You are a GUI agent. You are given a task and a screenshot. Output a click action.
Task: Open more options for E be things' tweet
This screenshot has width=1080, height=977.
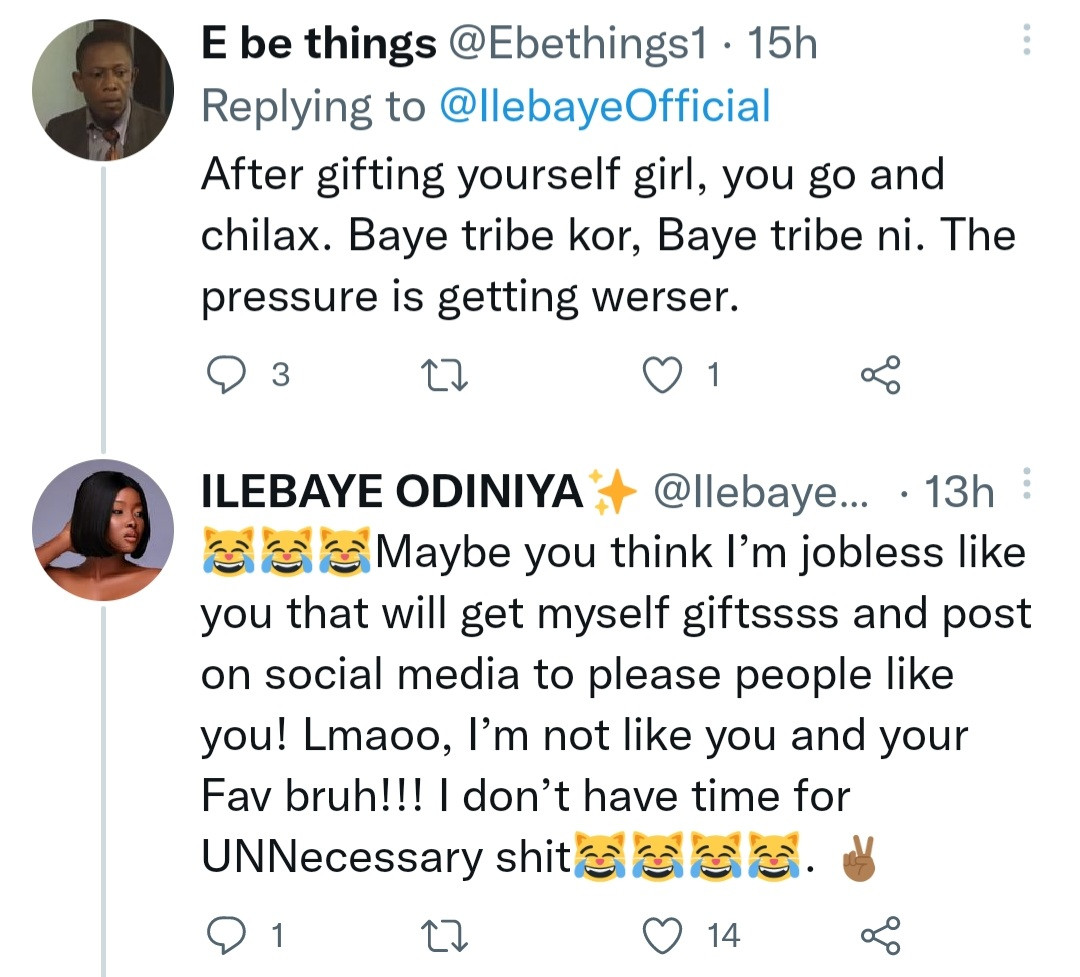pyautogui.click(x=1025, y=41)
